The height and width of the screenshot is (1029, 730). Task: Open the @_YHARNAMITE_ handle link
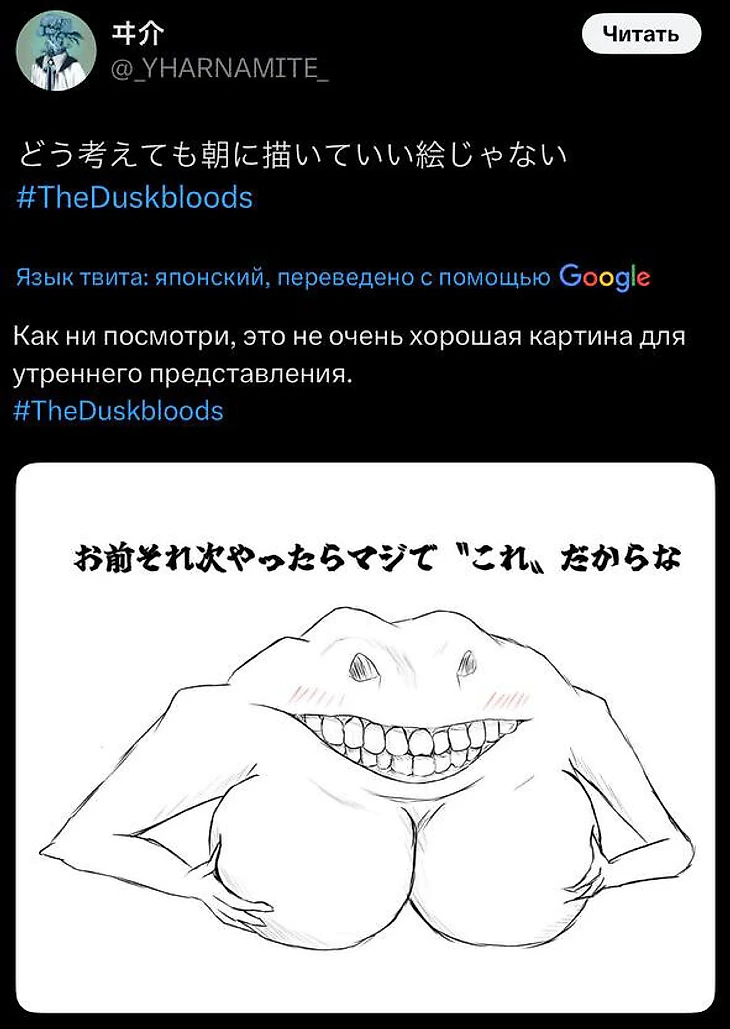[x=219, y=67]
